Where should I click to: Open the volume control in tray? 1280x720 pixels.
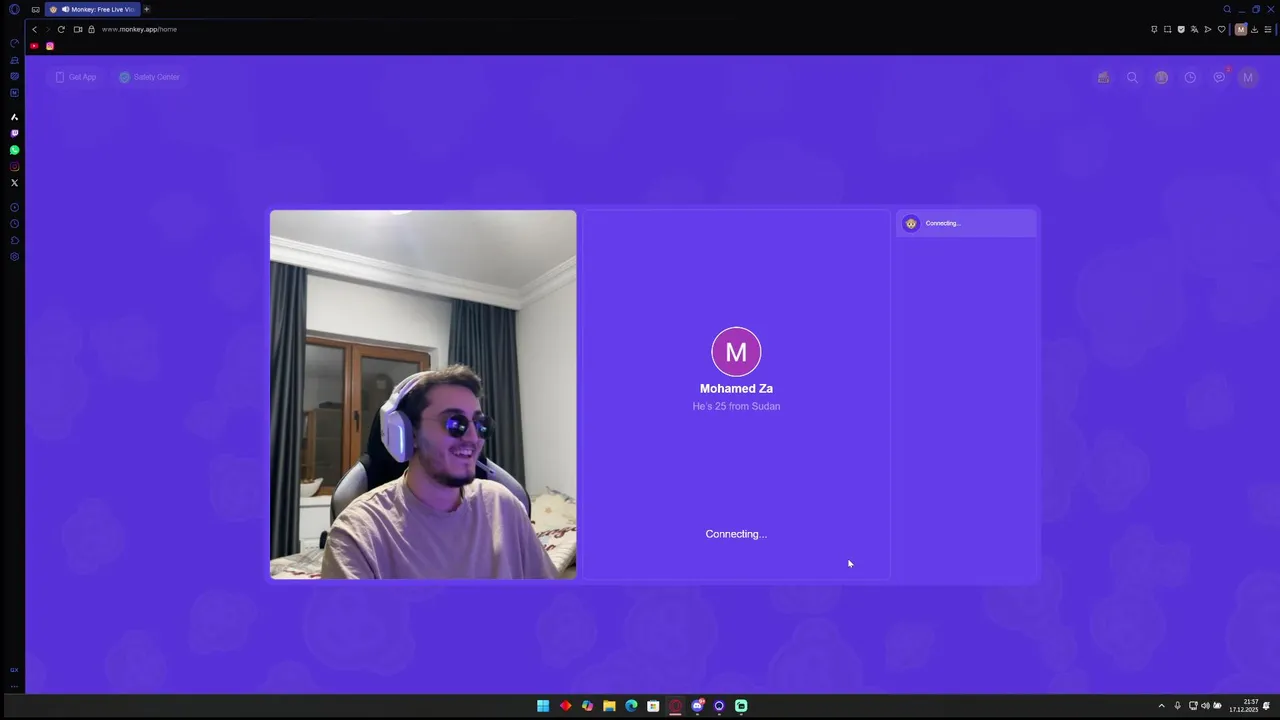pyautogui.click(x=1205, y=706)
